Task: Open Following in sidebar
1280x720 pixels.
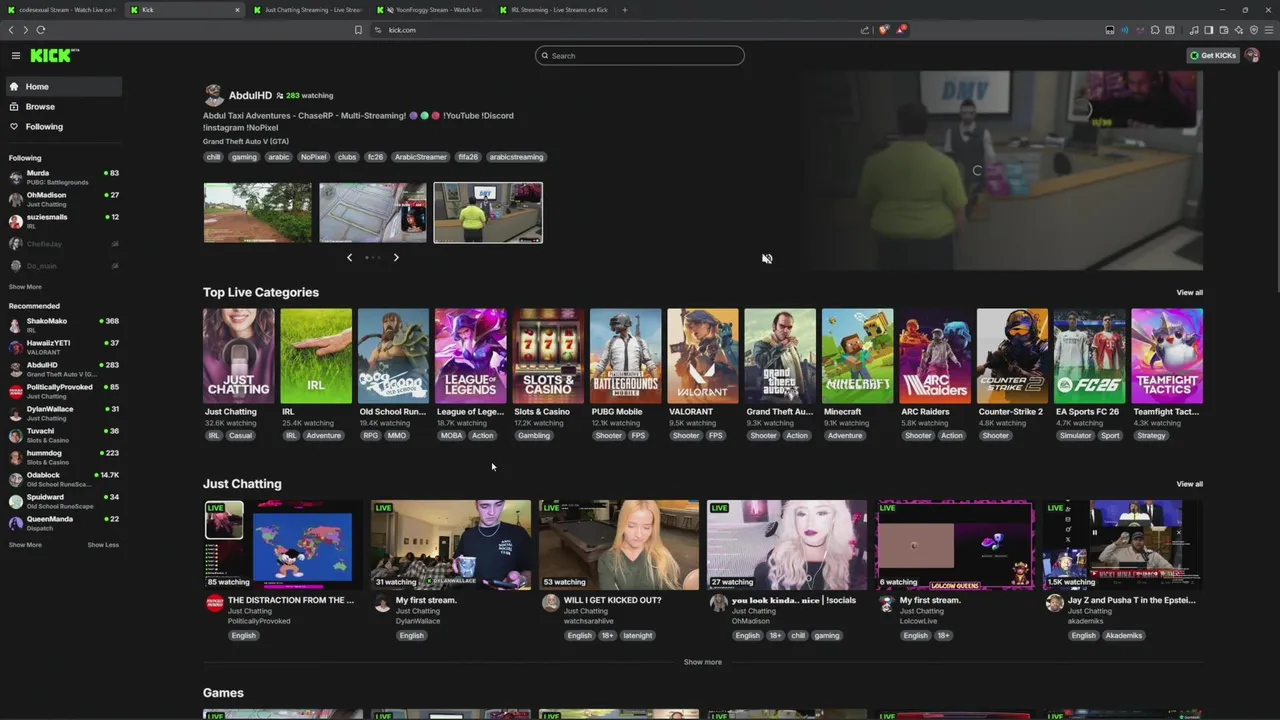Action: 63,127
